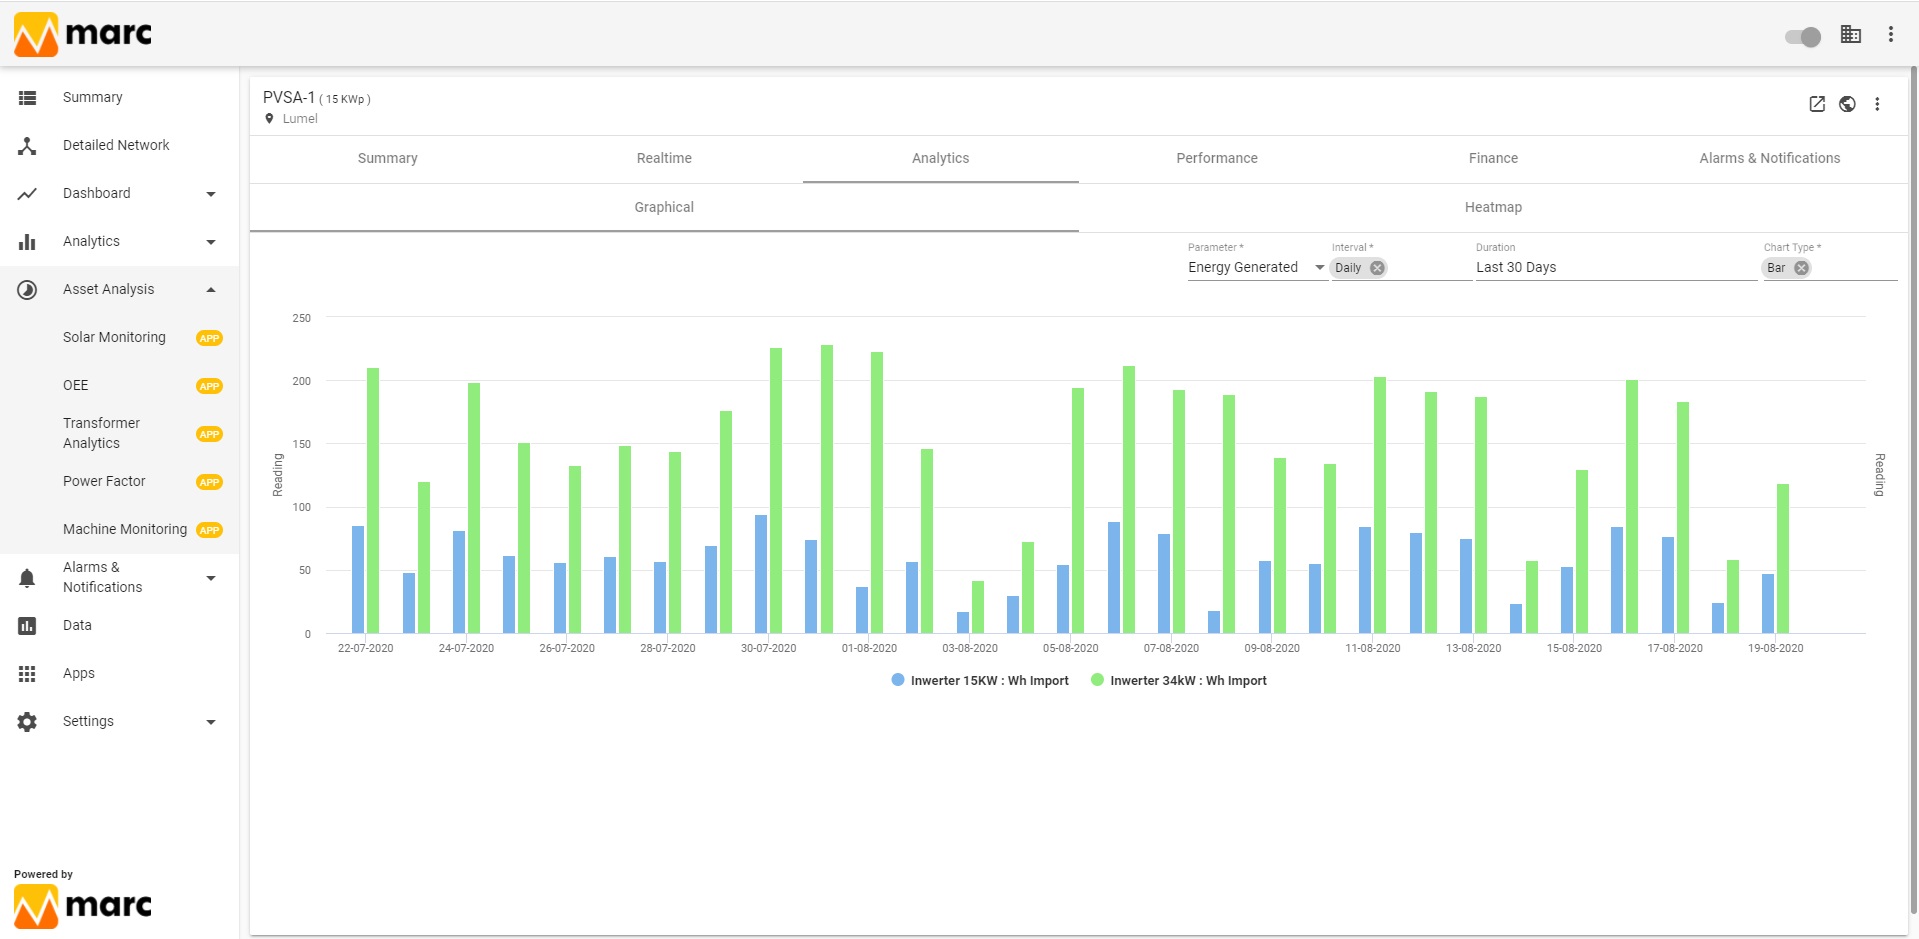The width and height of the screenshot is (1919, 939).
Task: Open the Finance tab
Action: click(1493, 159)
